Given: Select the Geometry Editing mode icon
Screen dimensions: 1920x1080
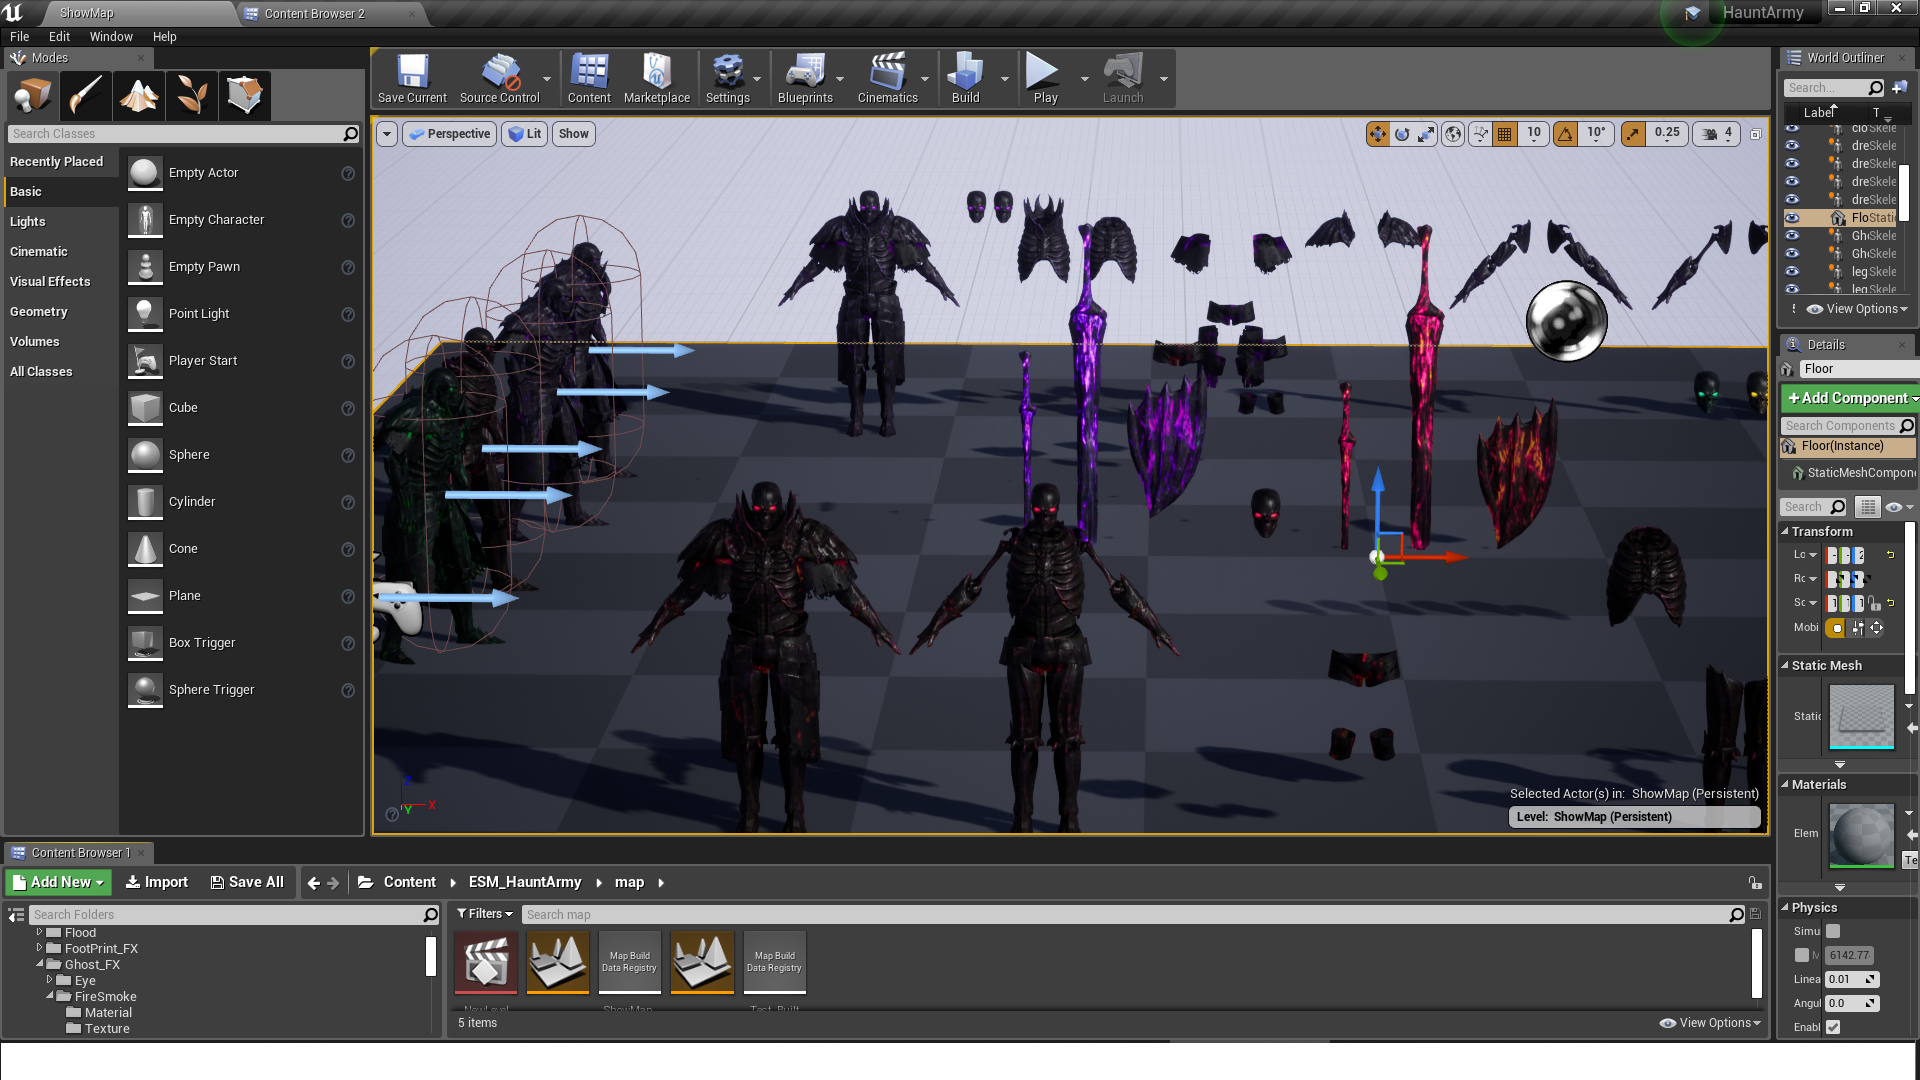Looking at the screenshot, I should (245, 96).
